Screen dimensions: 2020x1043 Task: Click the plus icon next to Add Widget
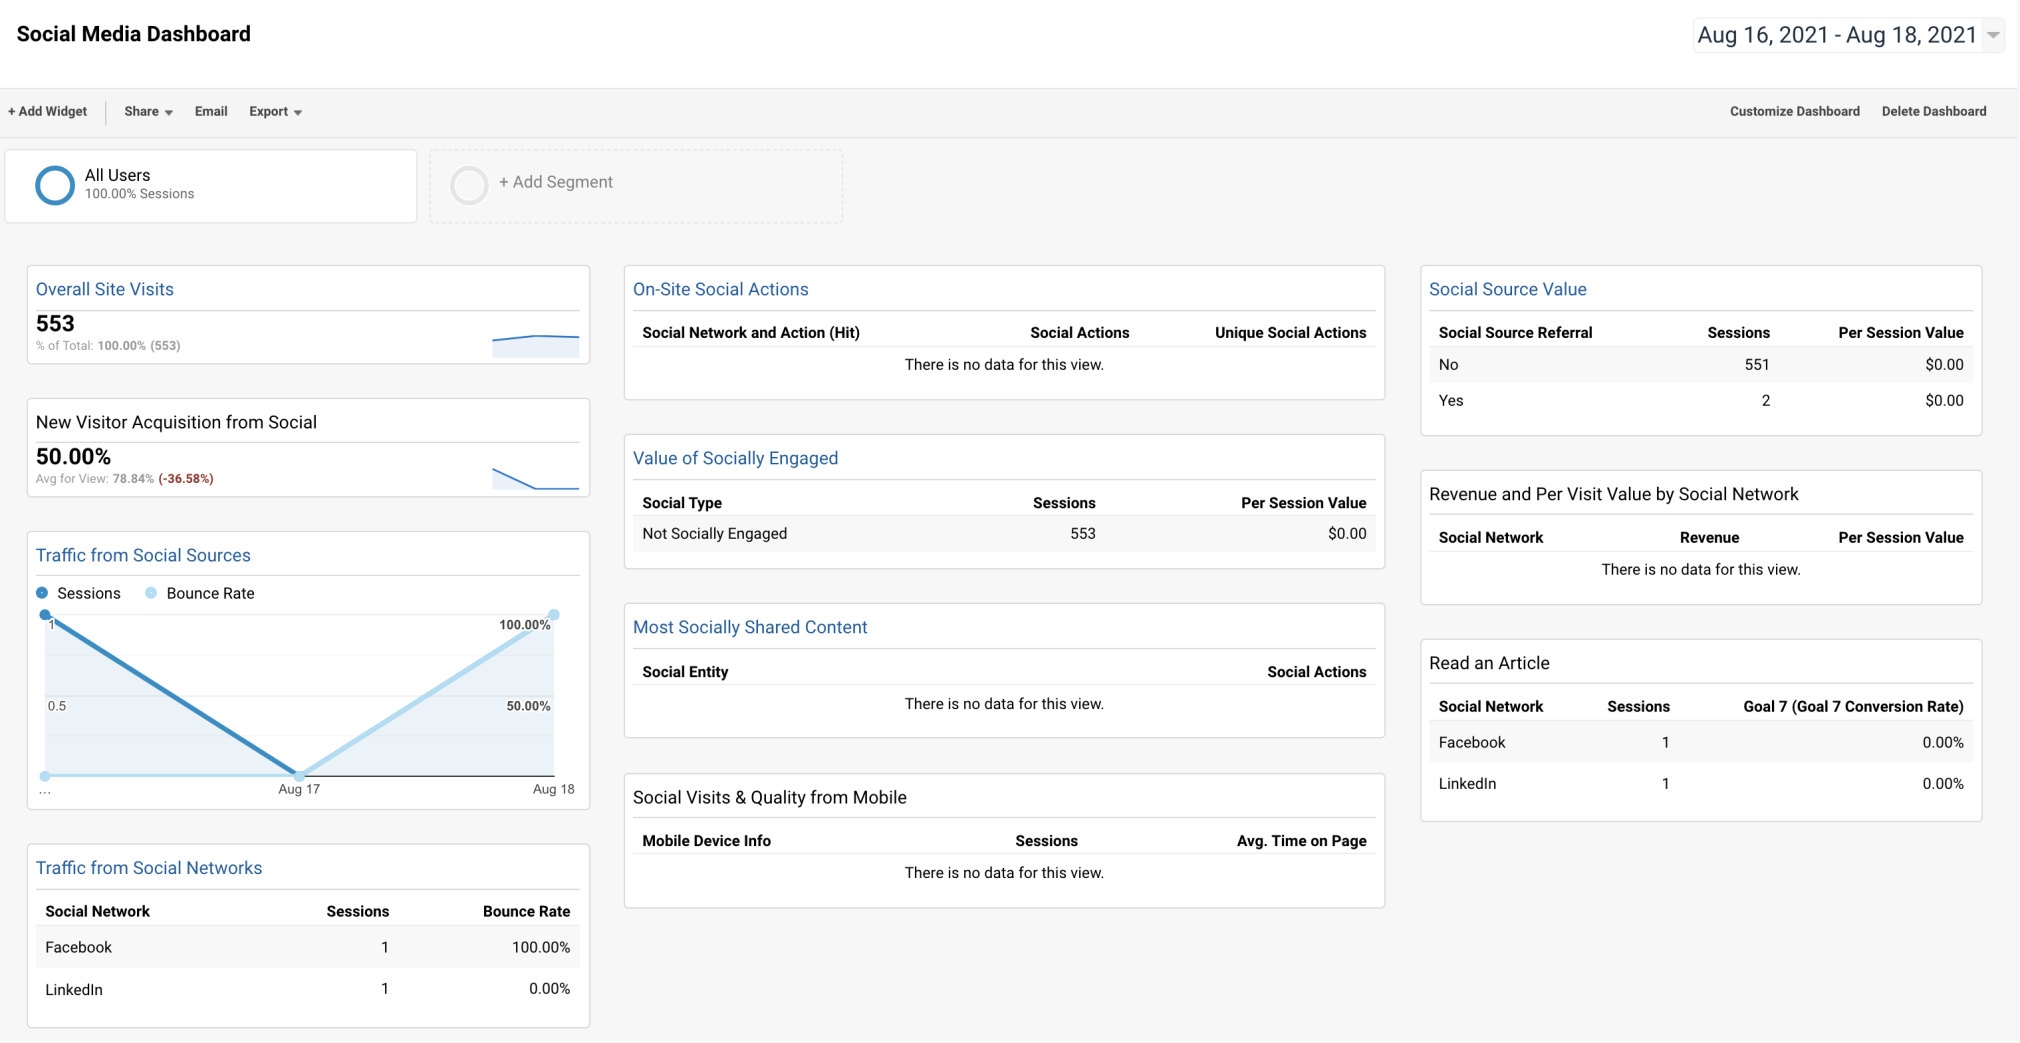point(11,111)
